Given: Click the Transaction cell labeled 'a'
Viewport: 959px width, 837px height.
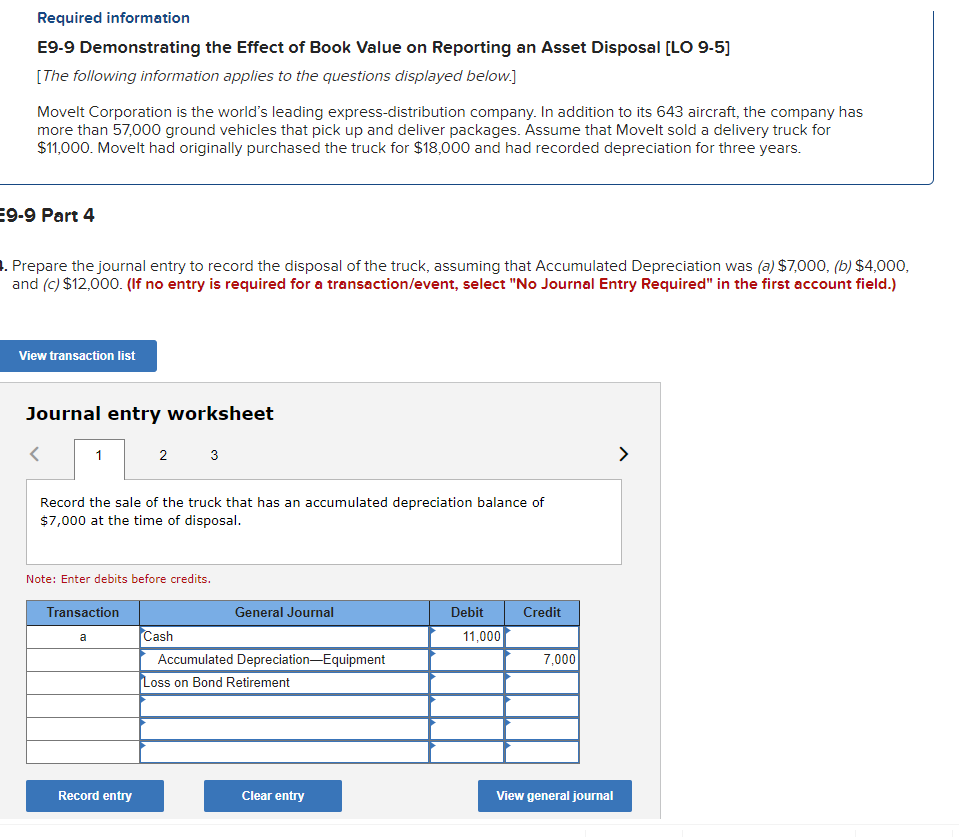Looking at the screenshot, I should [x=83, y=636].
